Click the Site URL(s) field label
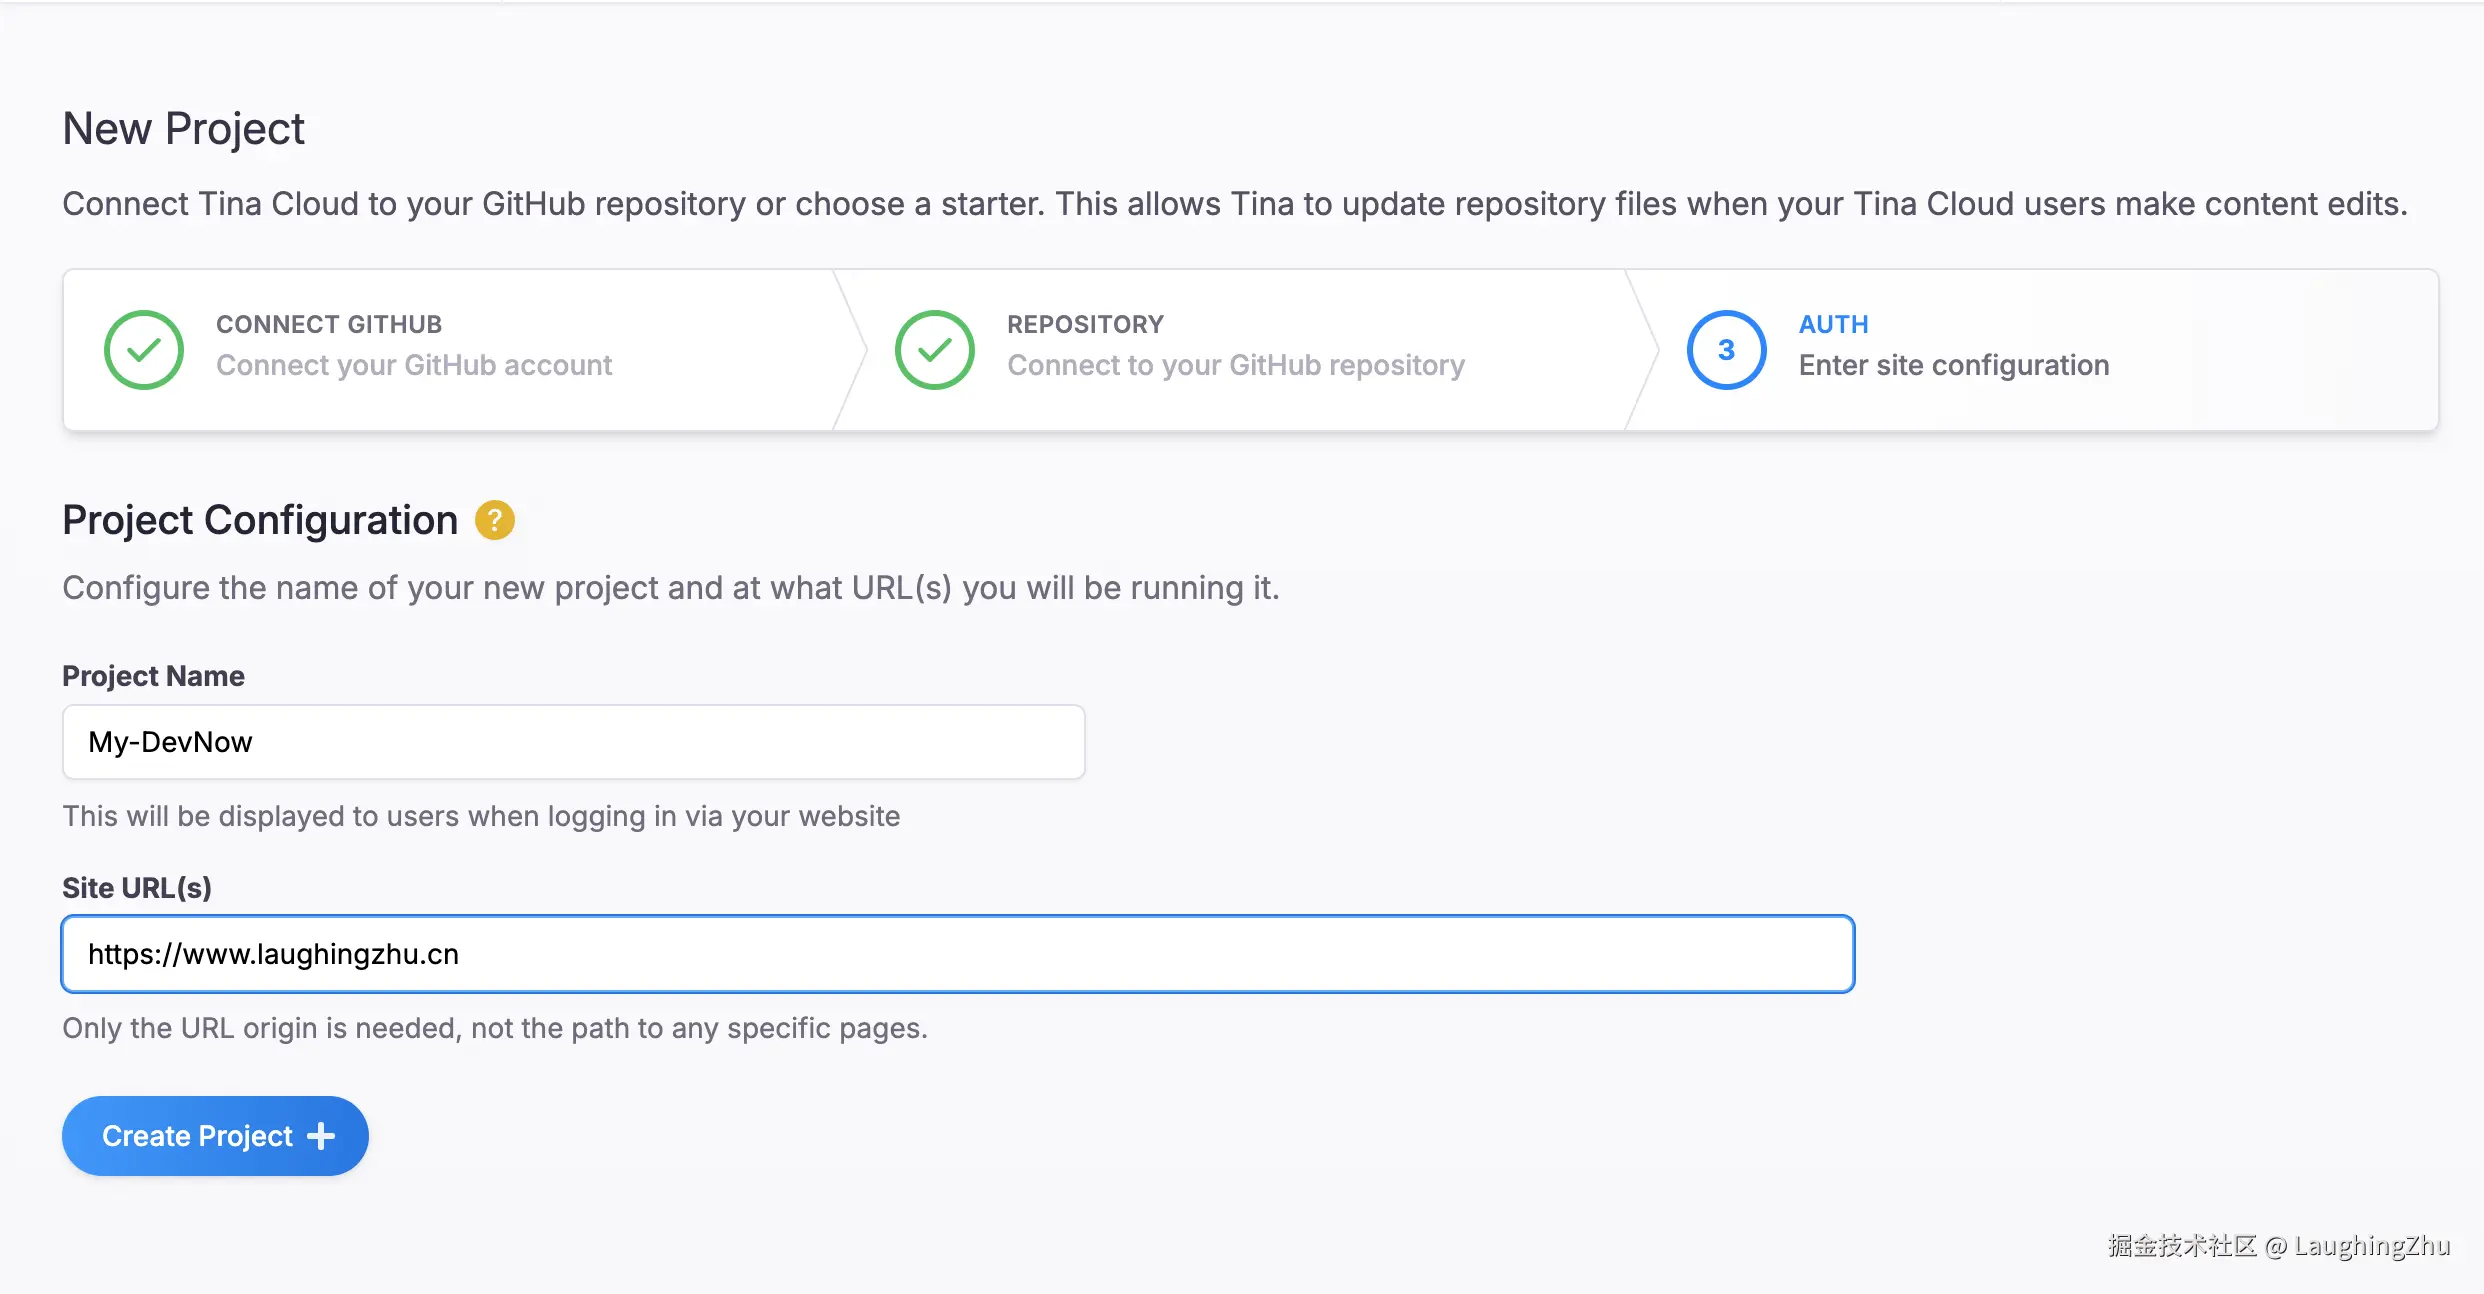The height and width of the screenshot is (1294, 2484). pos(137,888)
